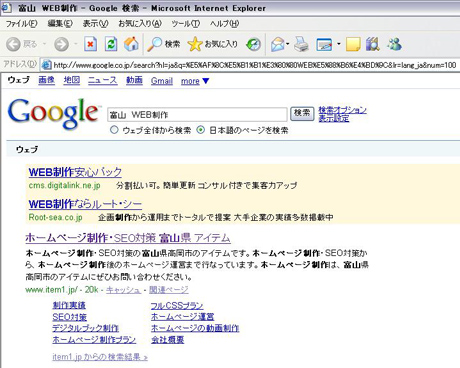Click Root-sea.co.jp ad URL text
The height and width of the screenshot is (368, 460).
[55, 217]
